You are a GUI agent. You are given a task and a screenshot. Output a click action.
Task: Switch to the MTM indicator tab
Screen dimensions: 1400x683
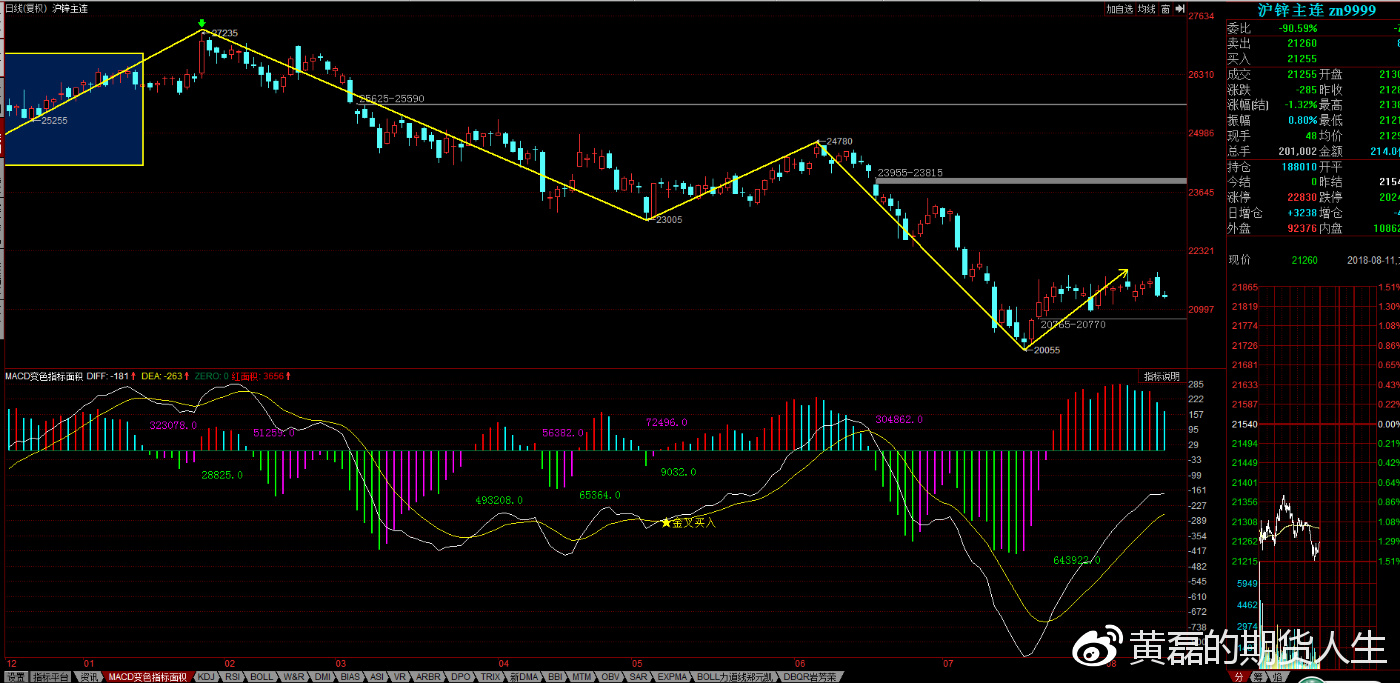coord(583,677)
